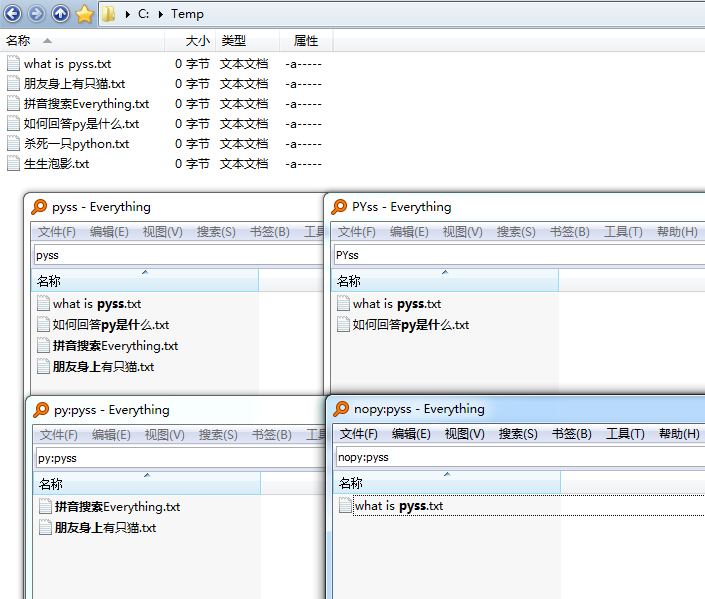This screenshot has width=705, height=599.
Task: Open 帮助(H) menu in PYss window
Action: tap(677, 232)
